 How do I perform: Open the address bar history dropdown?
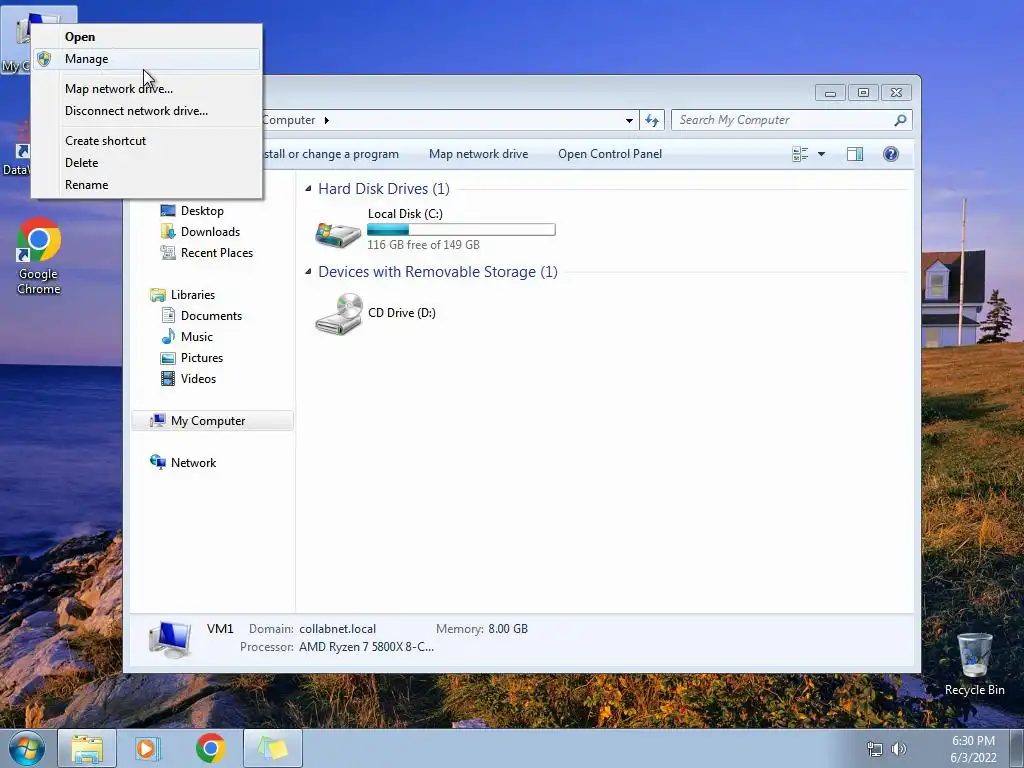point(629,120)
